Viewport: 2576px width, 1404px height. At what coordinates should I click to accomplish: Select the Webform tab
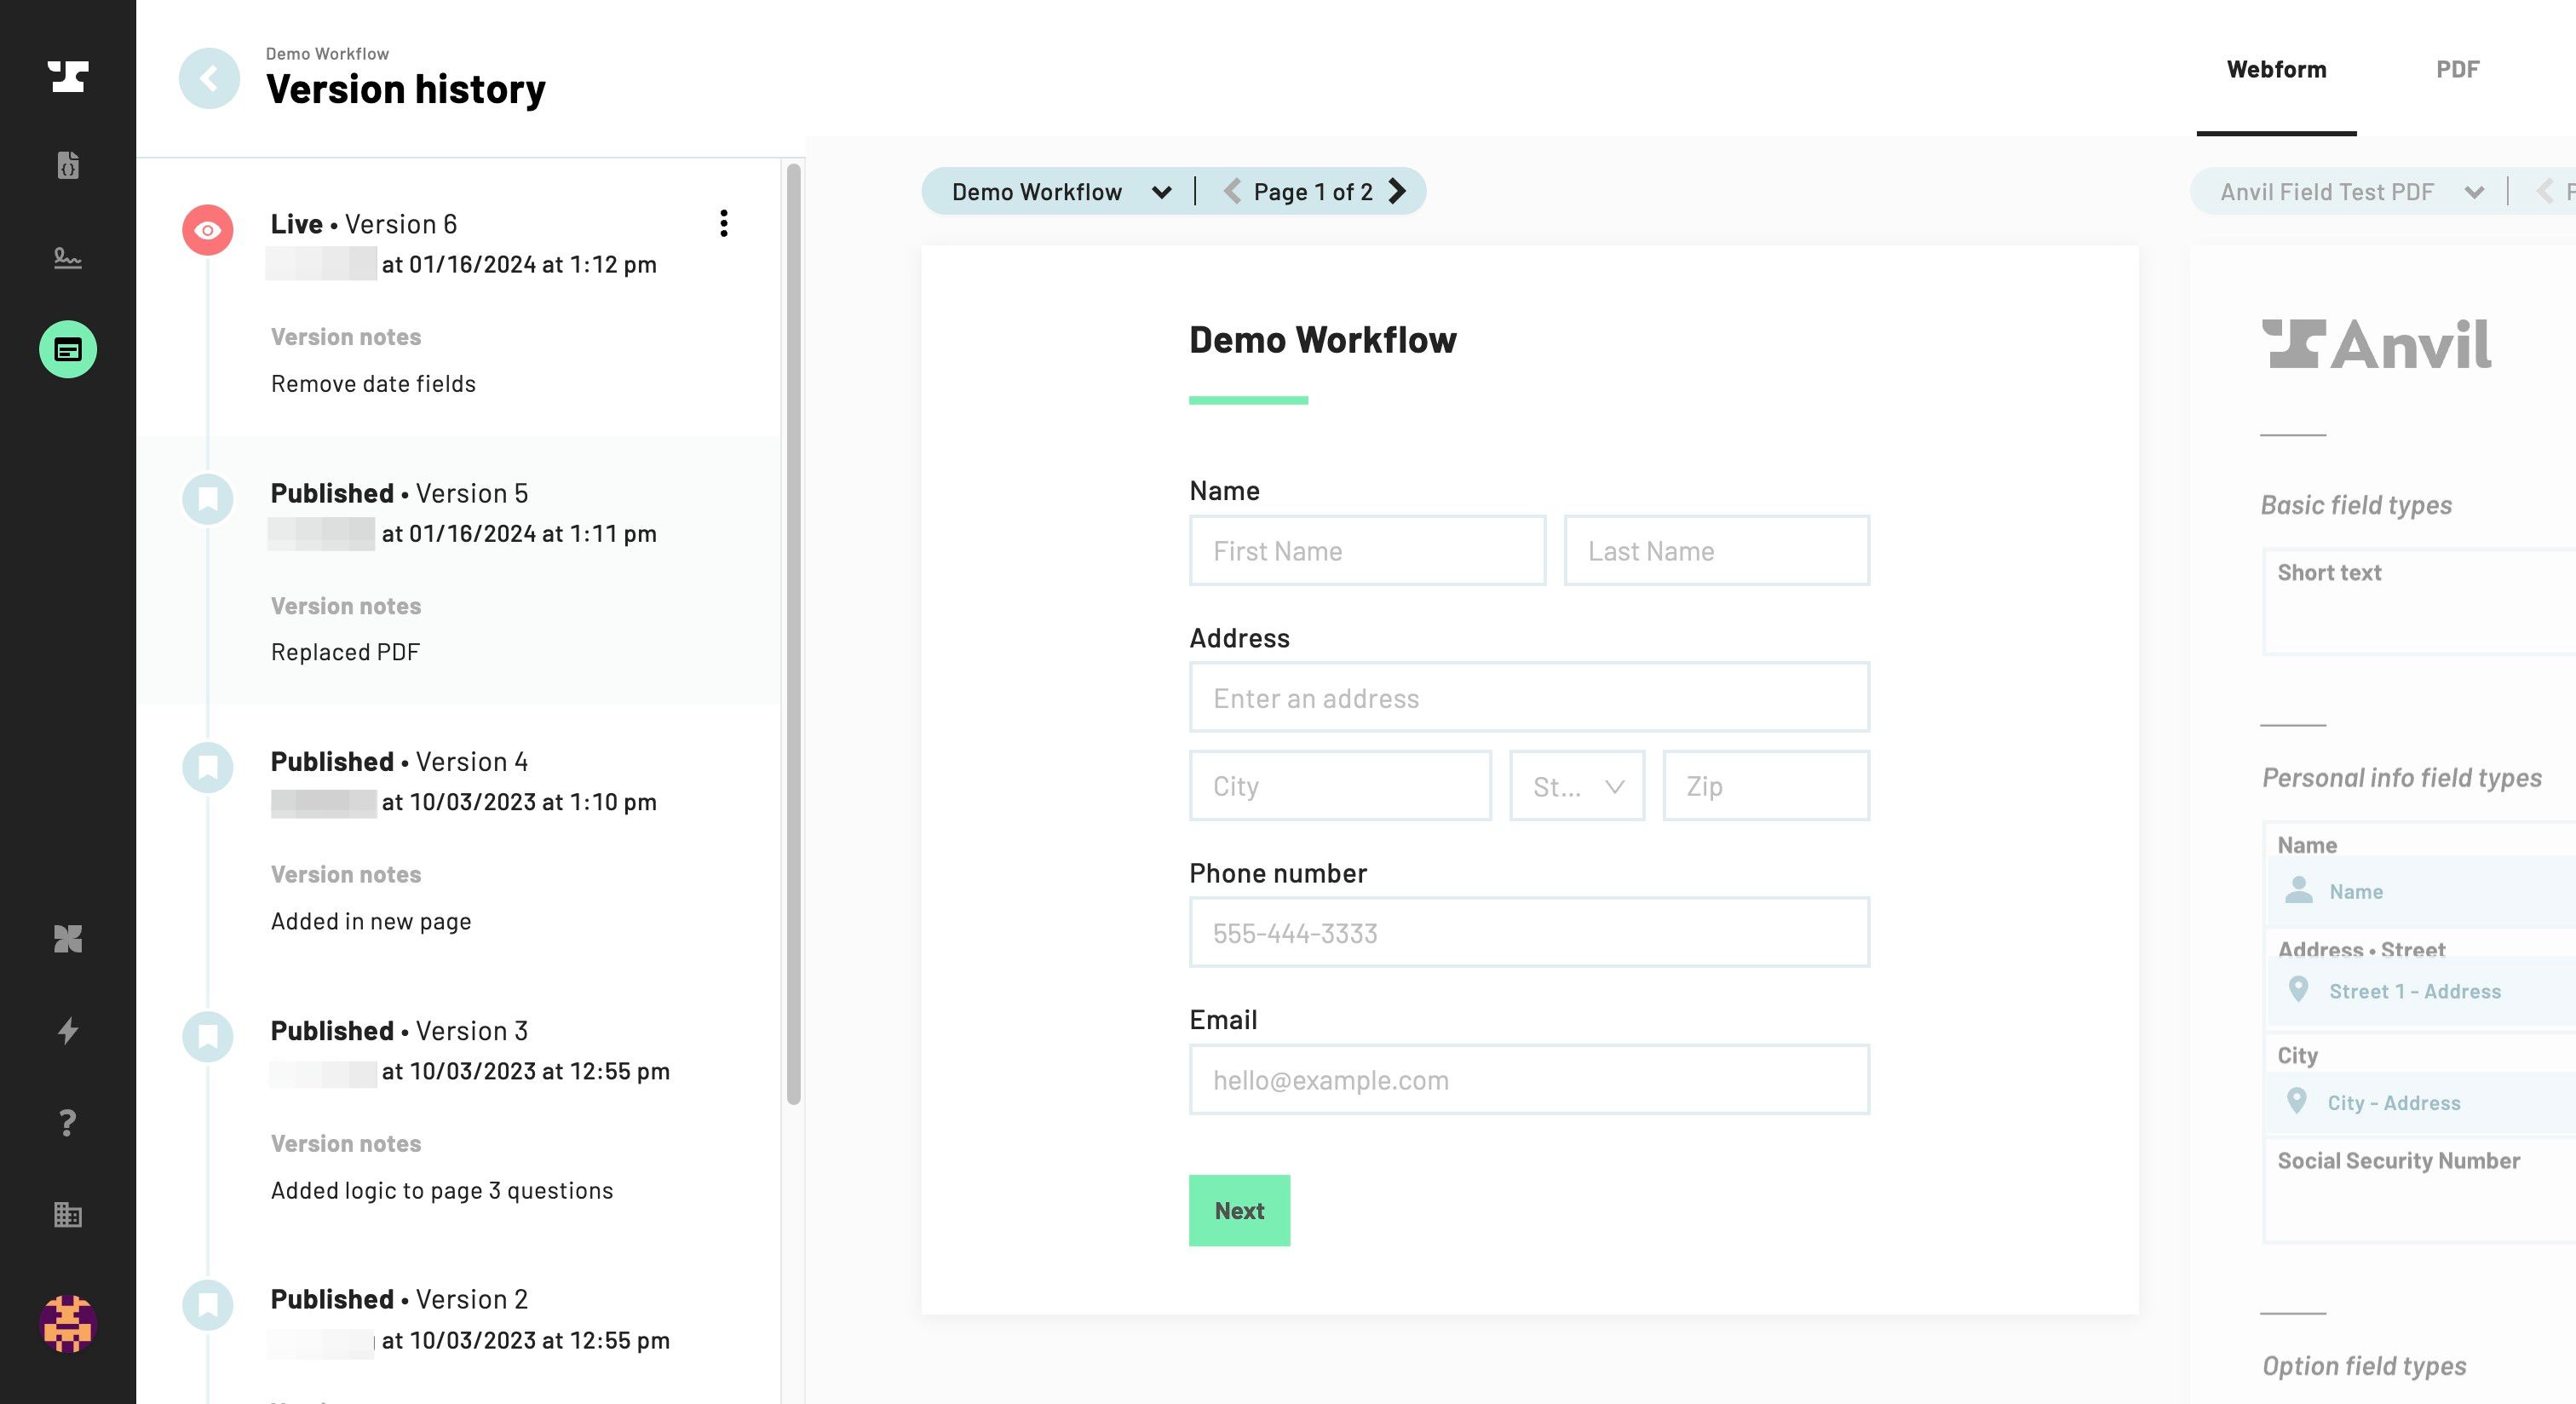click(2275, 69)
